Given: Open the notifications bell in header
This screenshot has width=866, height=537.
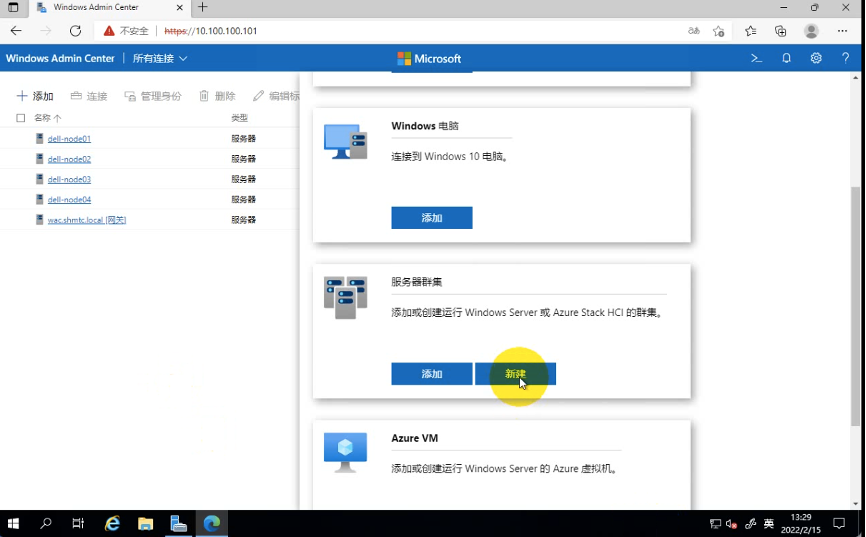Looking at the screenshot, I should click(x=786, y=58).
